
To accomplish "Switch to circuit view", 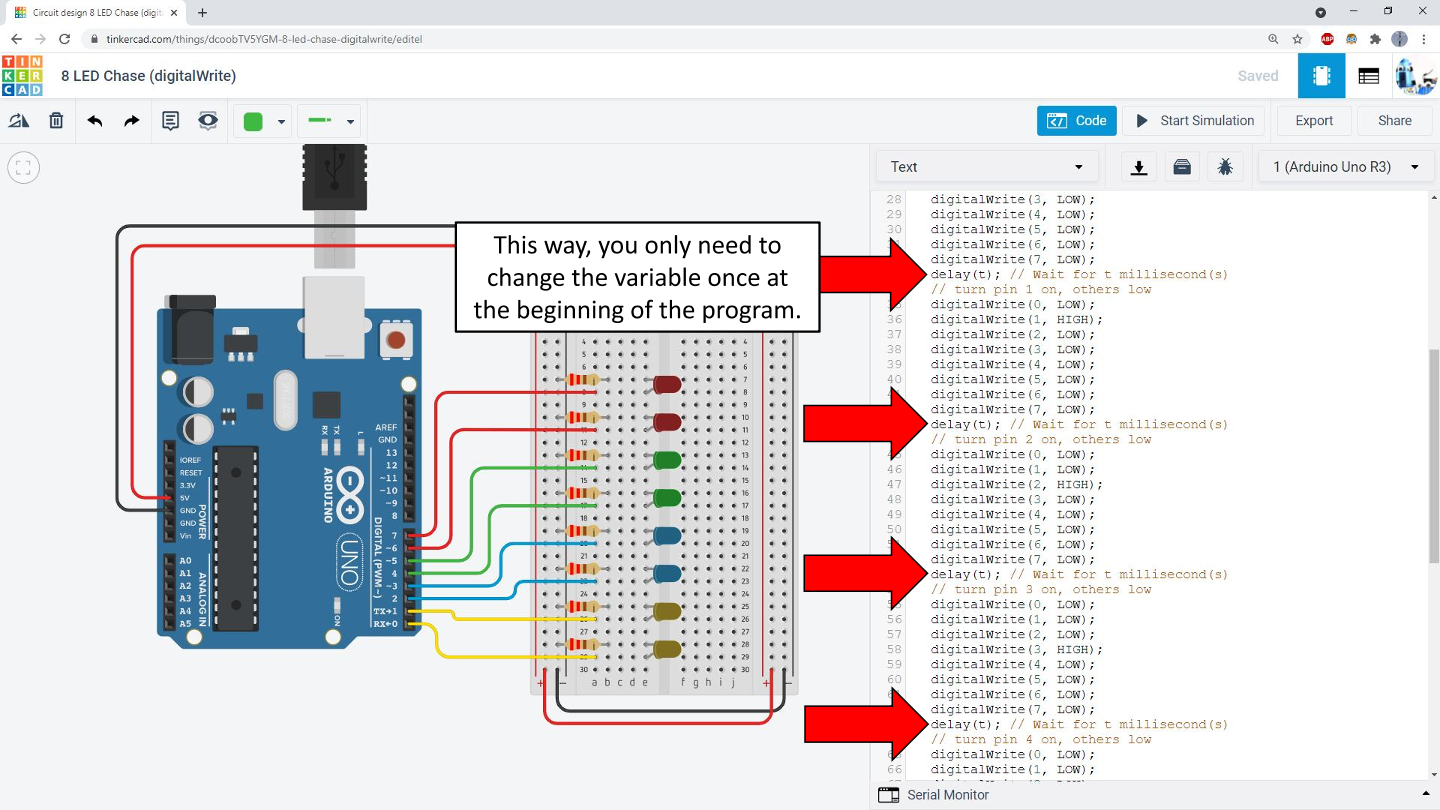I will (1321, 76).
